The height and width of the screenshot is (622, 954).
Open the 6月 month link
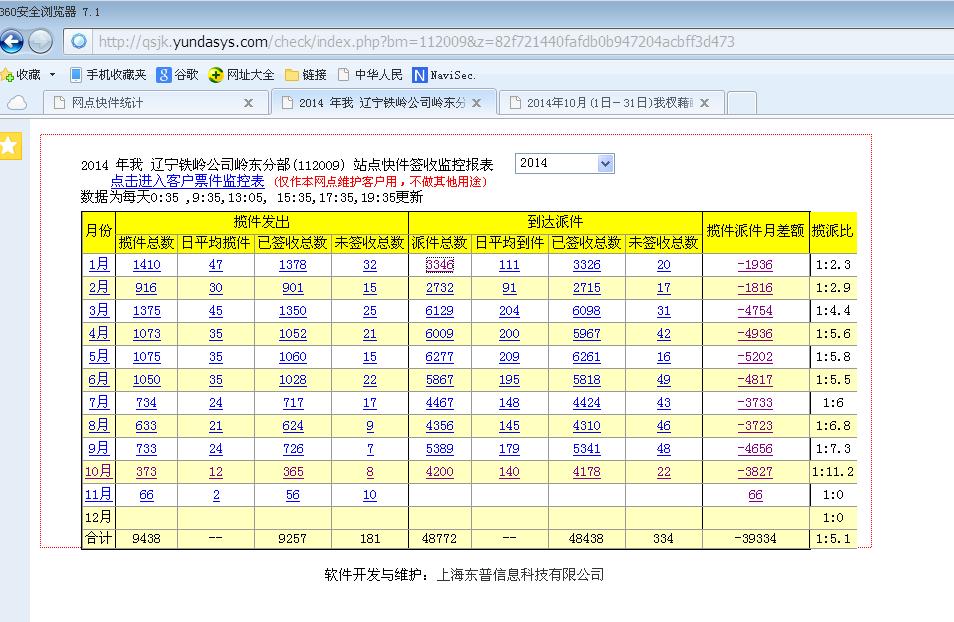point(99,379)
